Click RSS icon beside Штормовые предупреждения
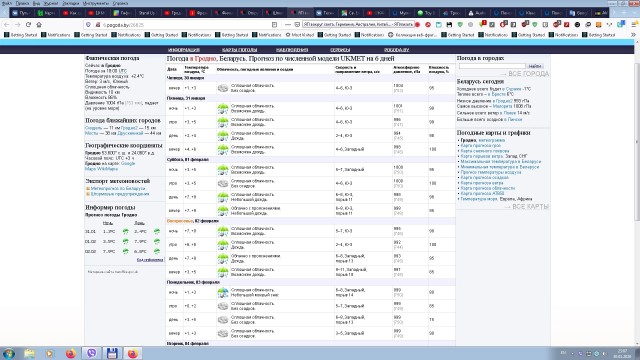This screenshot has width=640, height=360. tap(88, 194)
